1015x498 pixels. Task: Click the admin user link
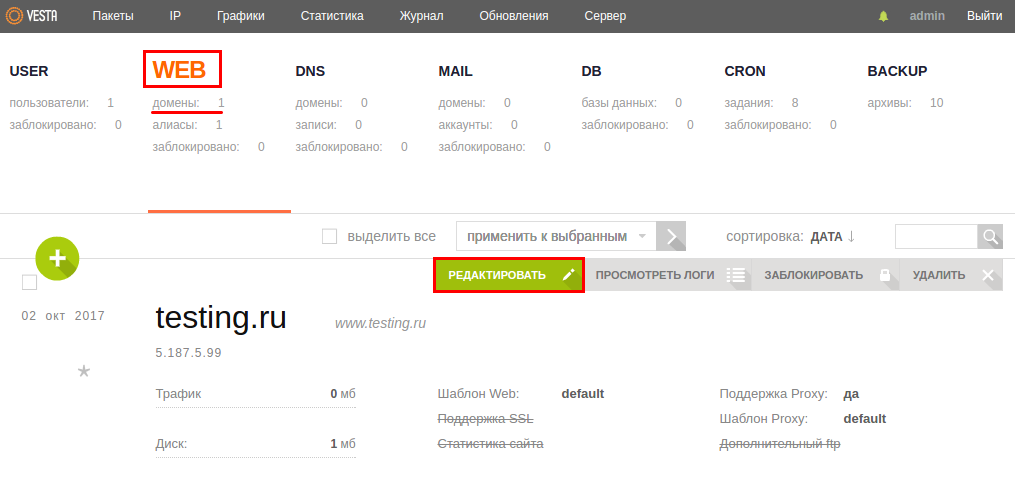927,16
